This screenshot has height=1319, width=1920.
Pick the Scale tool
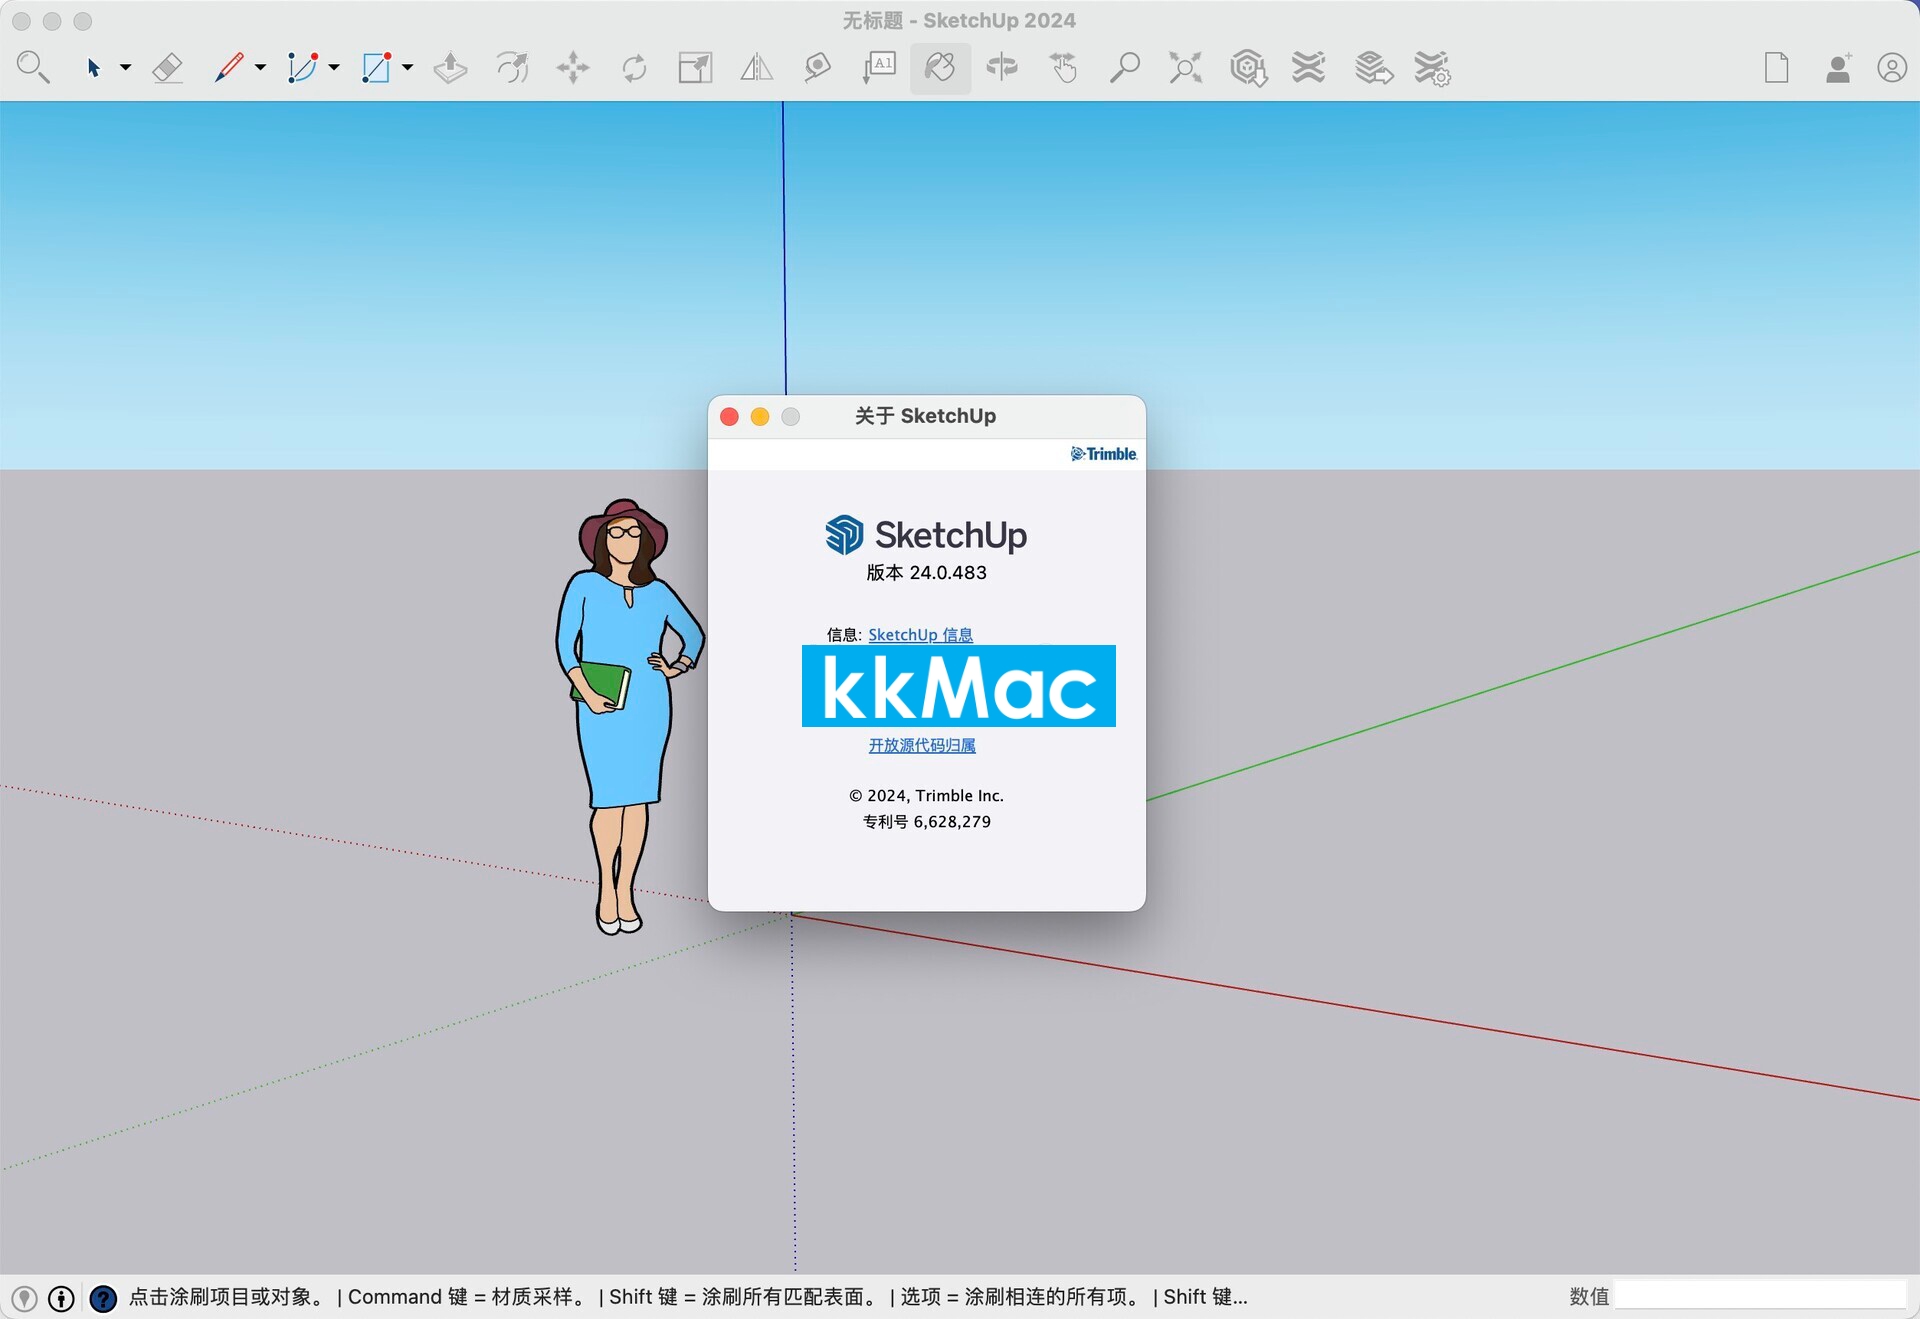point(695,68)
